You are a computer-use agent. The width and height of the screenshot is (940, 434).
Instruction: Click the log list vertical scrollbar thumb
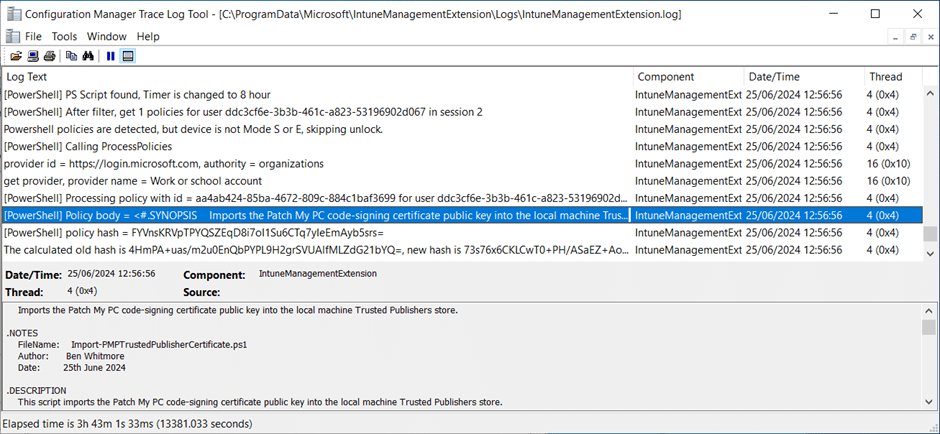[x=930, y=234]
